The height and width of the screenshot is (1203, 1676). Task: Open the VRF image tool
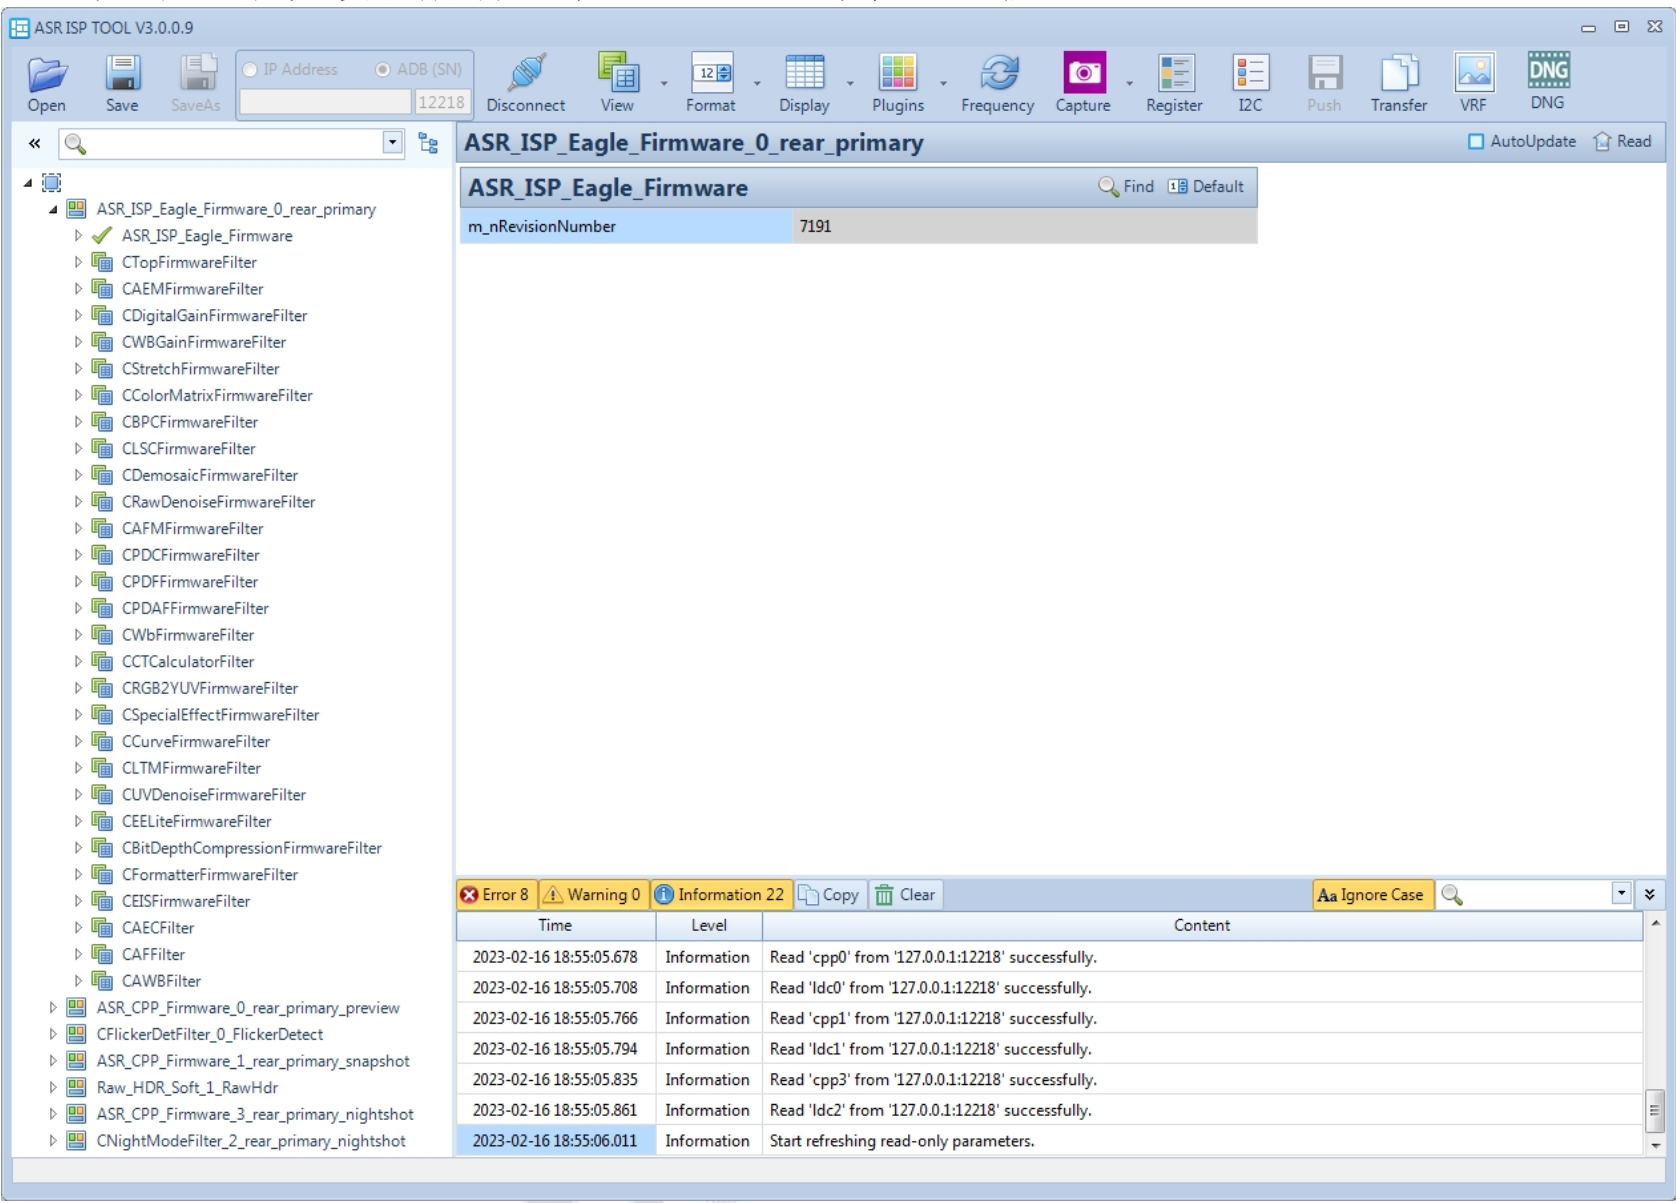pos(1473,74)
